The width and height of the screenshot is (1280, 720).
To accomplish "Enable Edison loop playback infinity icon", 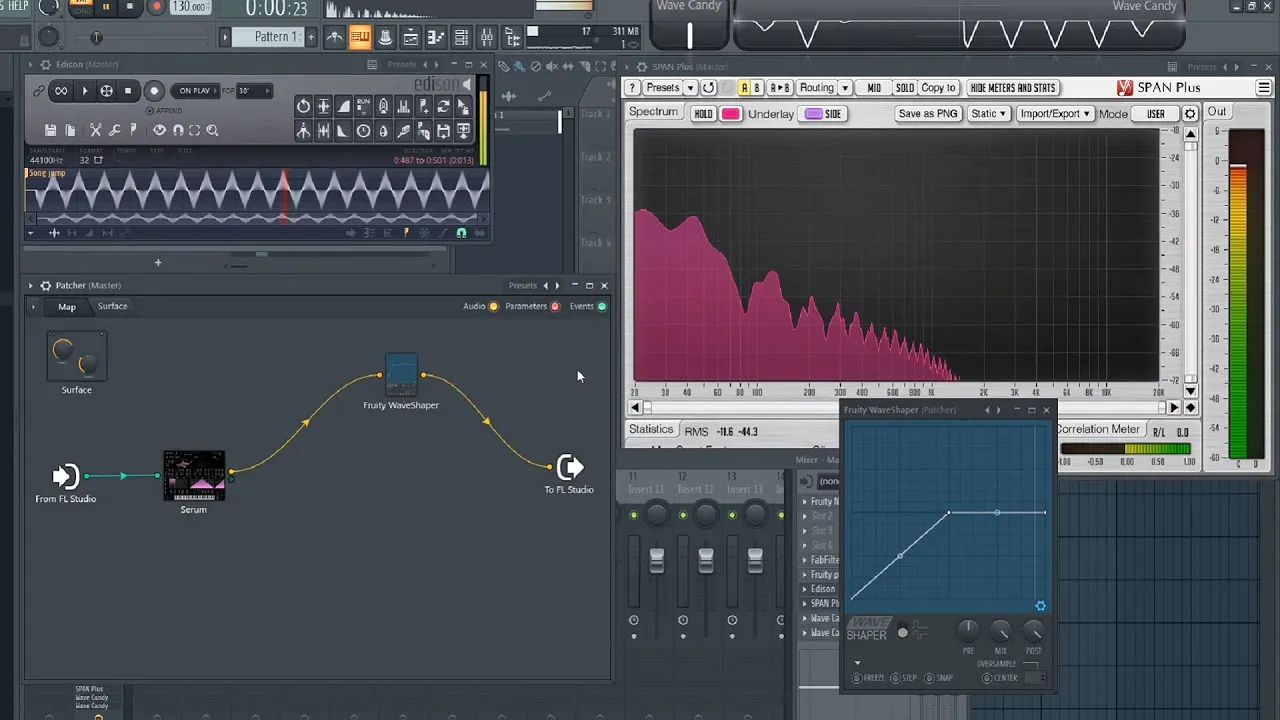I will tap(61, 91).
